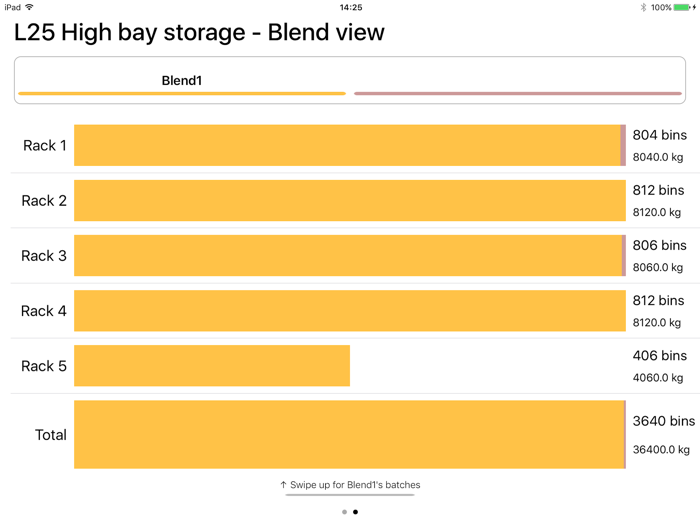Tap the first page indicator dot

pyautogui.click(x=344, y=512)
